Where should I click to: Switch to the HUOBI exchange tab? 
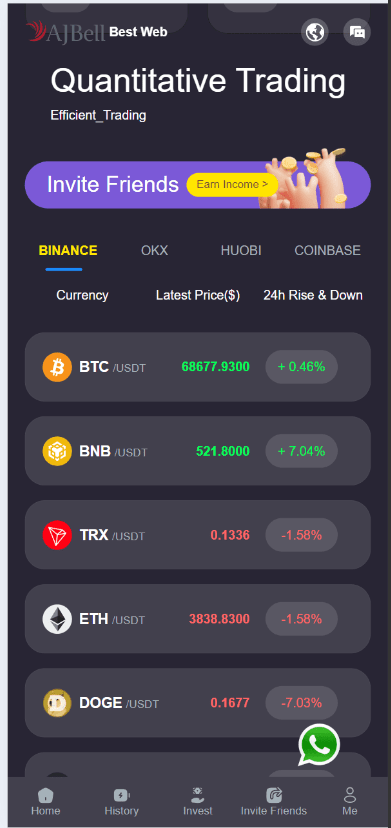click(241, 250)
